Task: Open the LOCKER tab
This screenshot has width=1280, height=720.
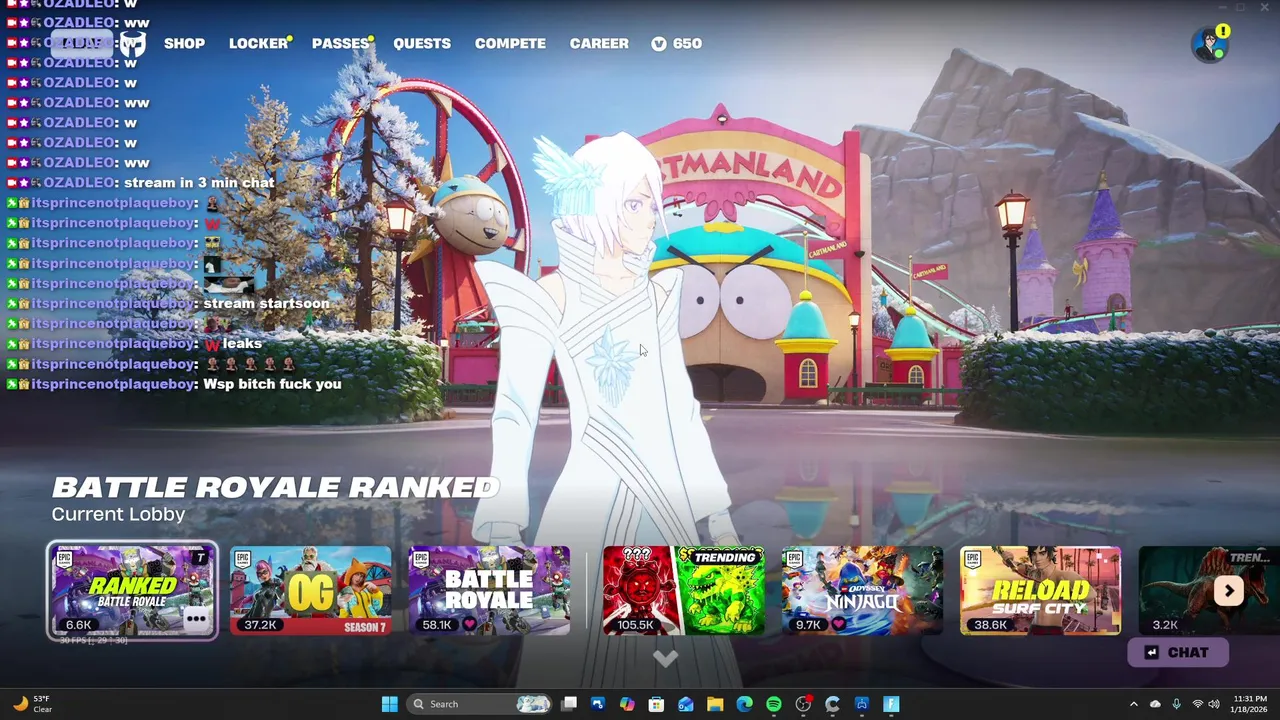Action: (x=259, y=43)
